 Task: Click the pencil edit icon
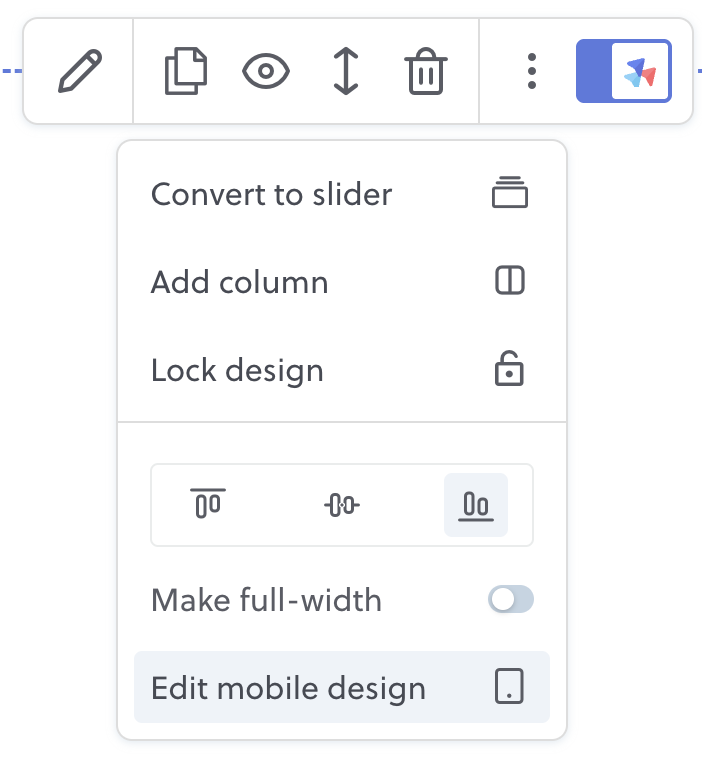[80, 71]
